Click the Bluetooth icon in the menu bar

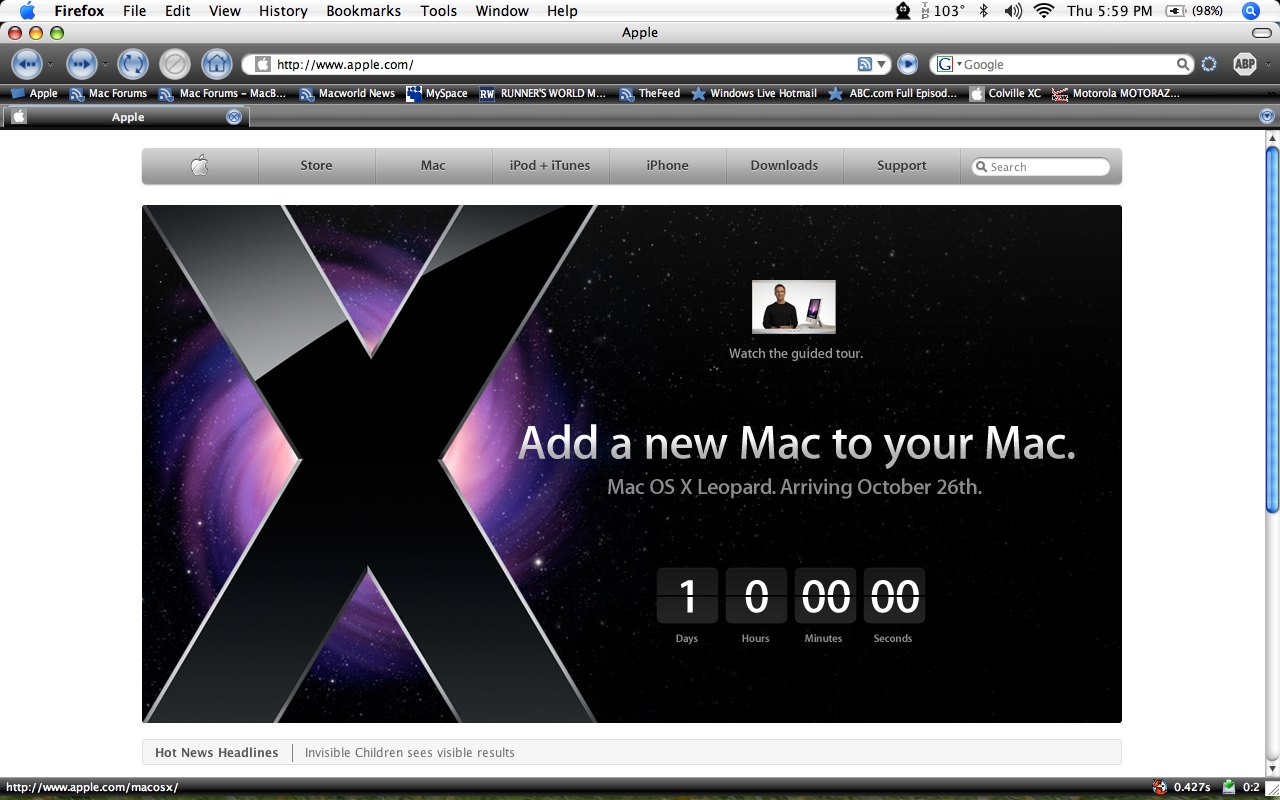pyautogui.click(x=983, y=11)
